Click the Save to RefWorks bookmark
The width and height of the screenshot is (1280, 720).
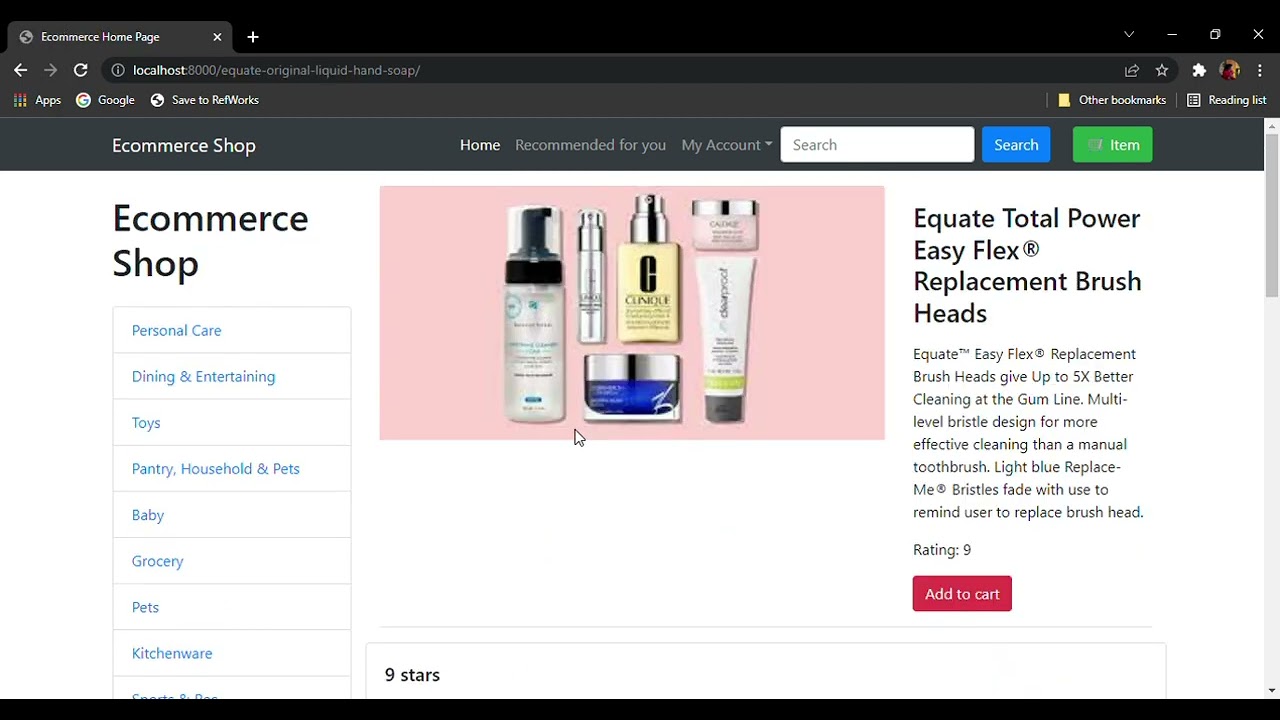[204, 100]
